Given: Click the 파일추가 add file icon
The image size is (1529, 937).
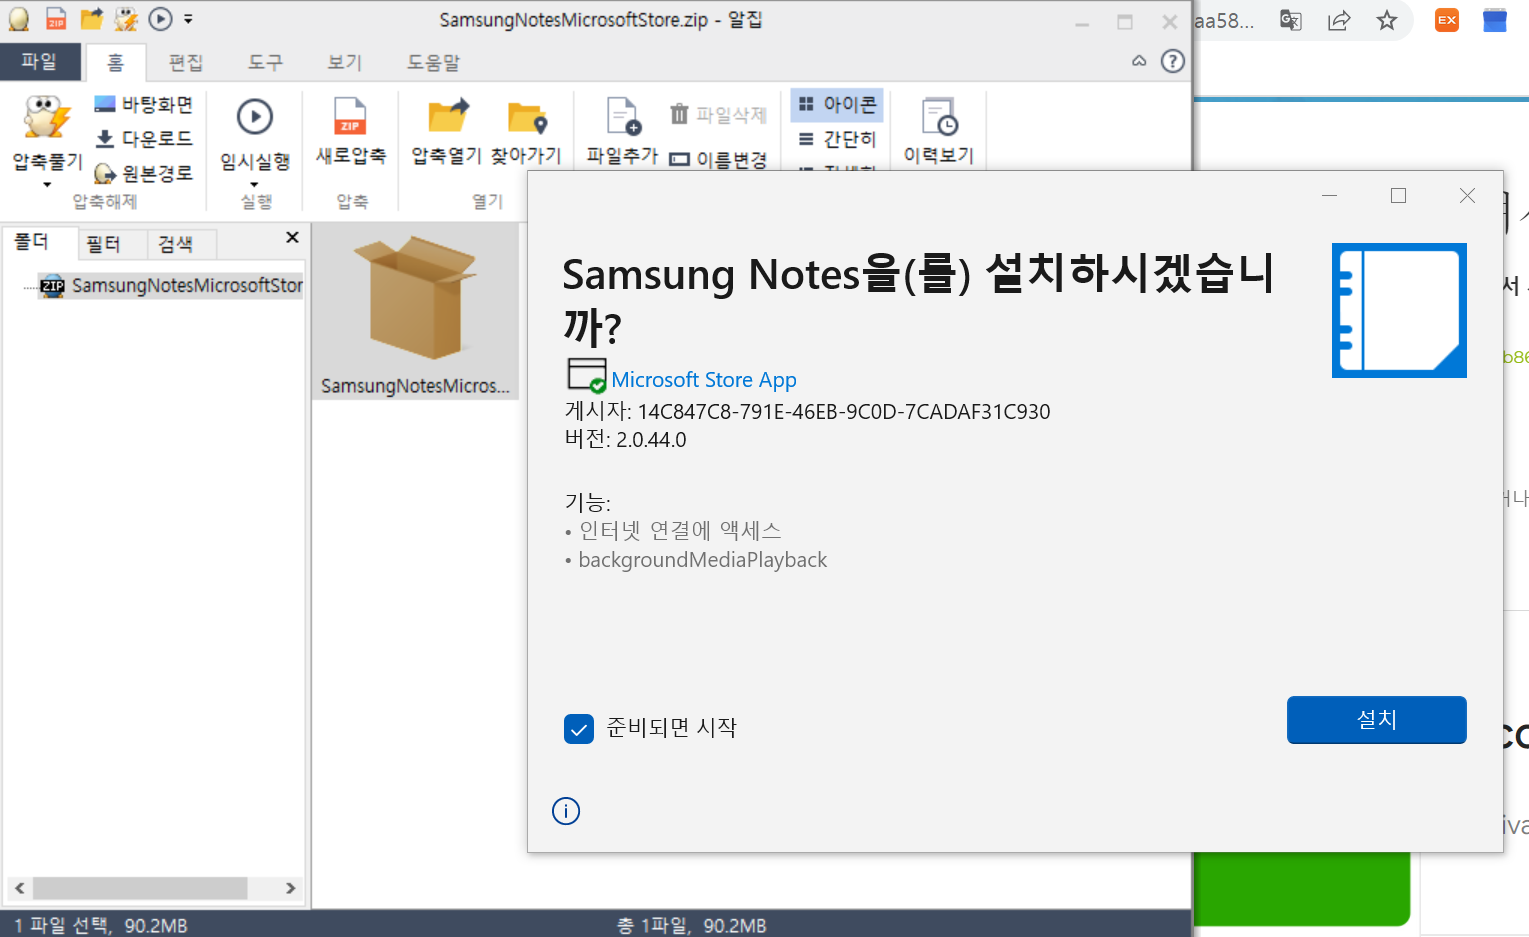Looking at the screenshot, I should (x=623, y=117).
